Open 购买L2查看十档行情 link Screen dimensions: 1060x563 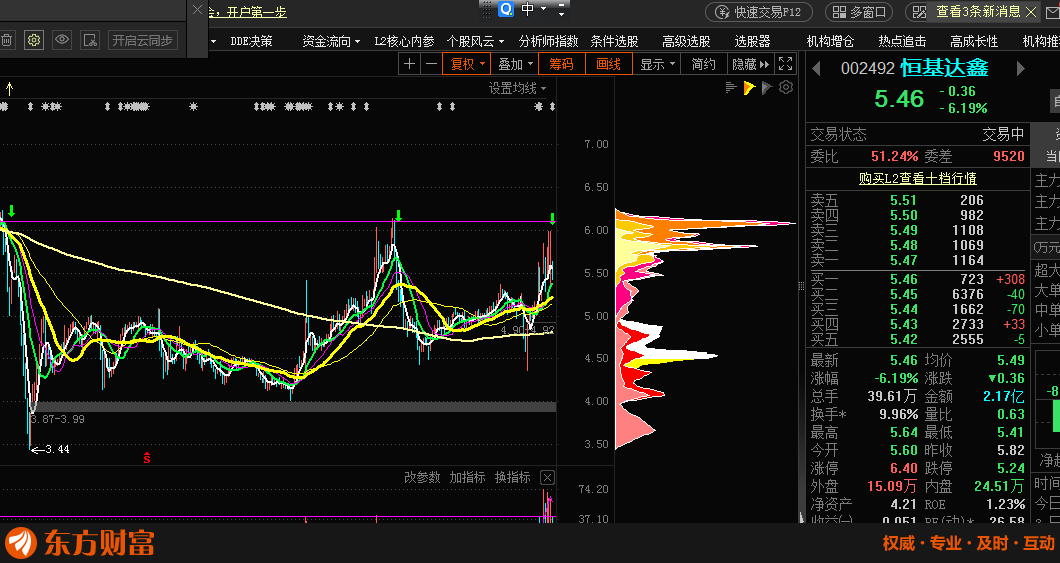pos(917,178)
